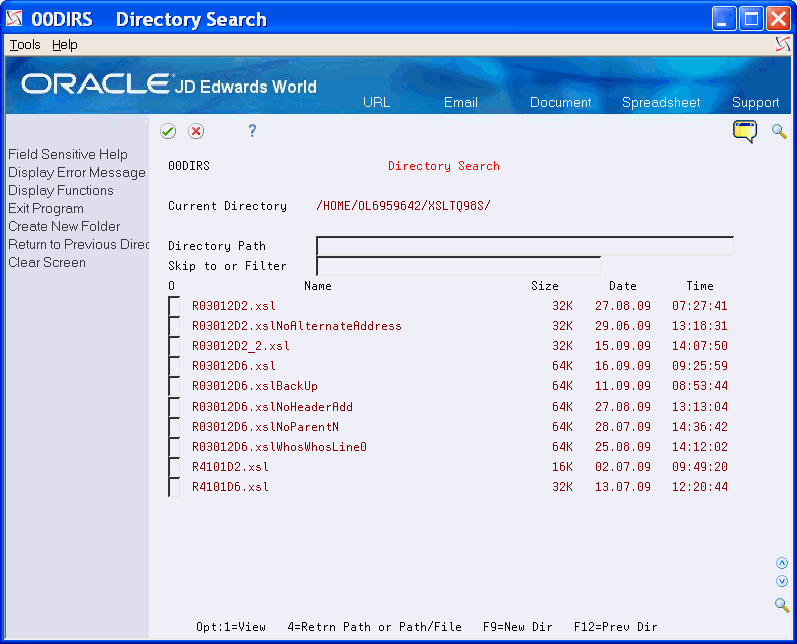Select Field Sensitive Help
This screenshot has height=644, width=797.
point(68,154)
